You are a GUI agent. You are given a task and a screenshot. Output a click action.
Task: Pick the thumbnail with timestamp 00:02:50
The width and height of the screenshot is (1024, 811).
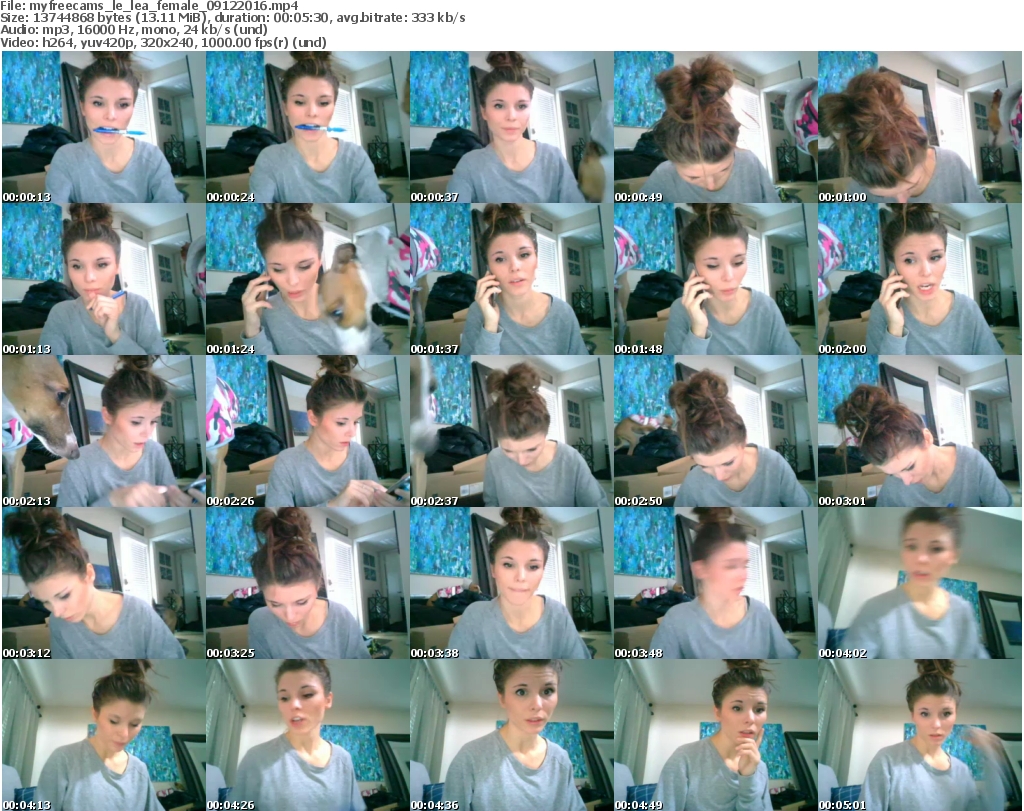(715, 432)
